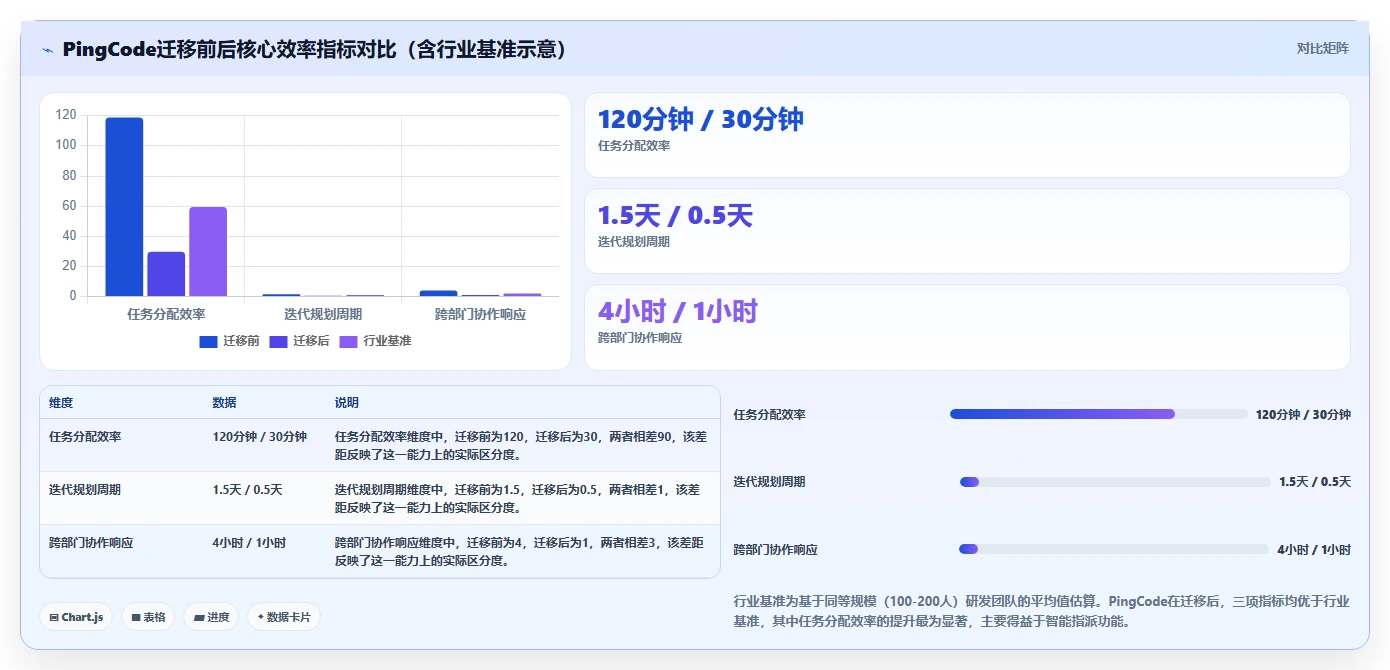Viewport: 1390px width, 670px height.
Task: Click the large 120分钟 / 30分钟 card value
Action: [700, 119]
